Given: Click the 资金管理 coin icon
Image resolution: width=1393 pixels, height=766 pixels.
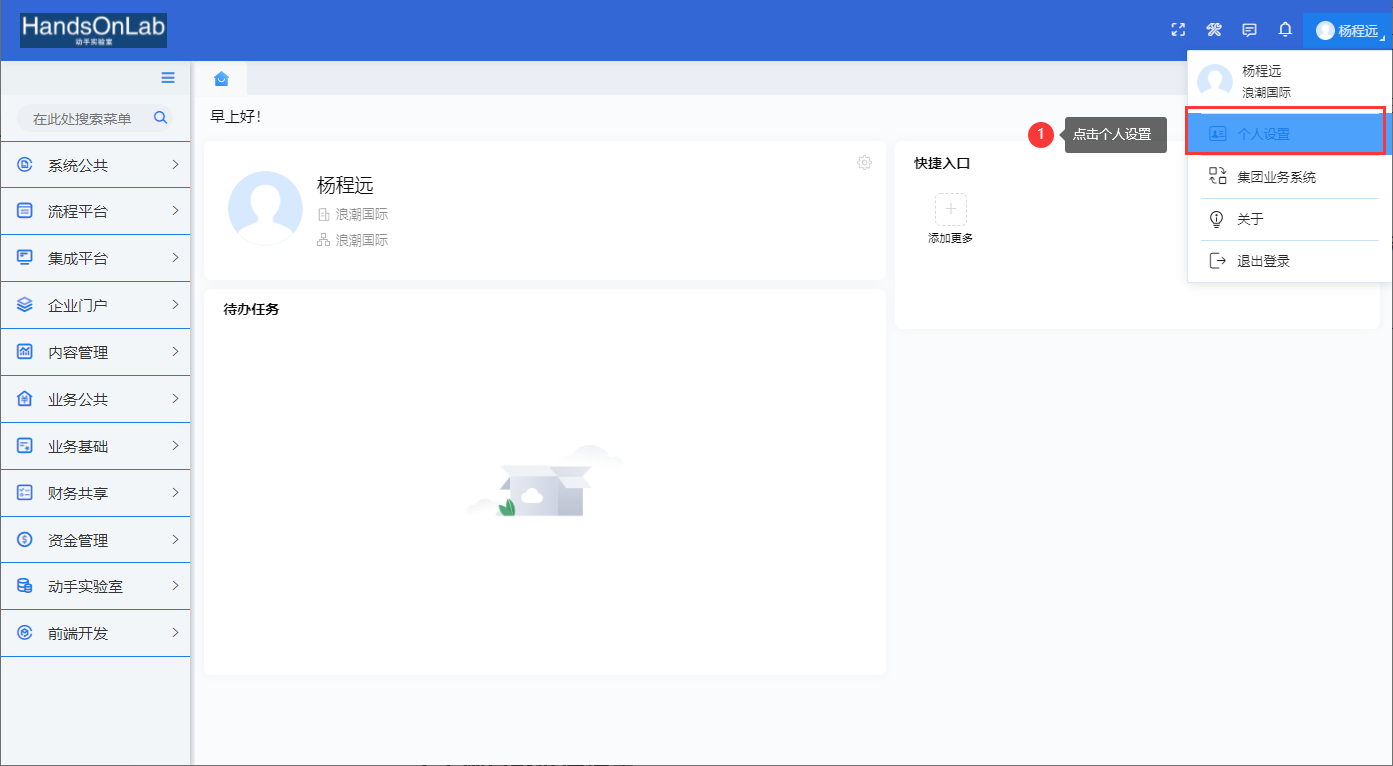Looking at the screenshot, I should [x=25, y=540].
